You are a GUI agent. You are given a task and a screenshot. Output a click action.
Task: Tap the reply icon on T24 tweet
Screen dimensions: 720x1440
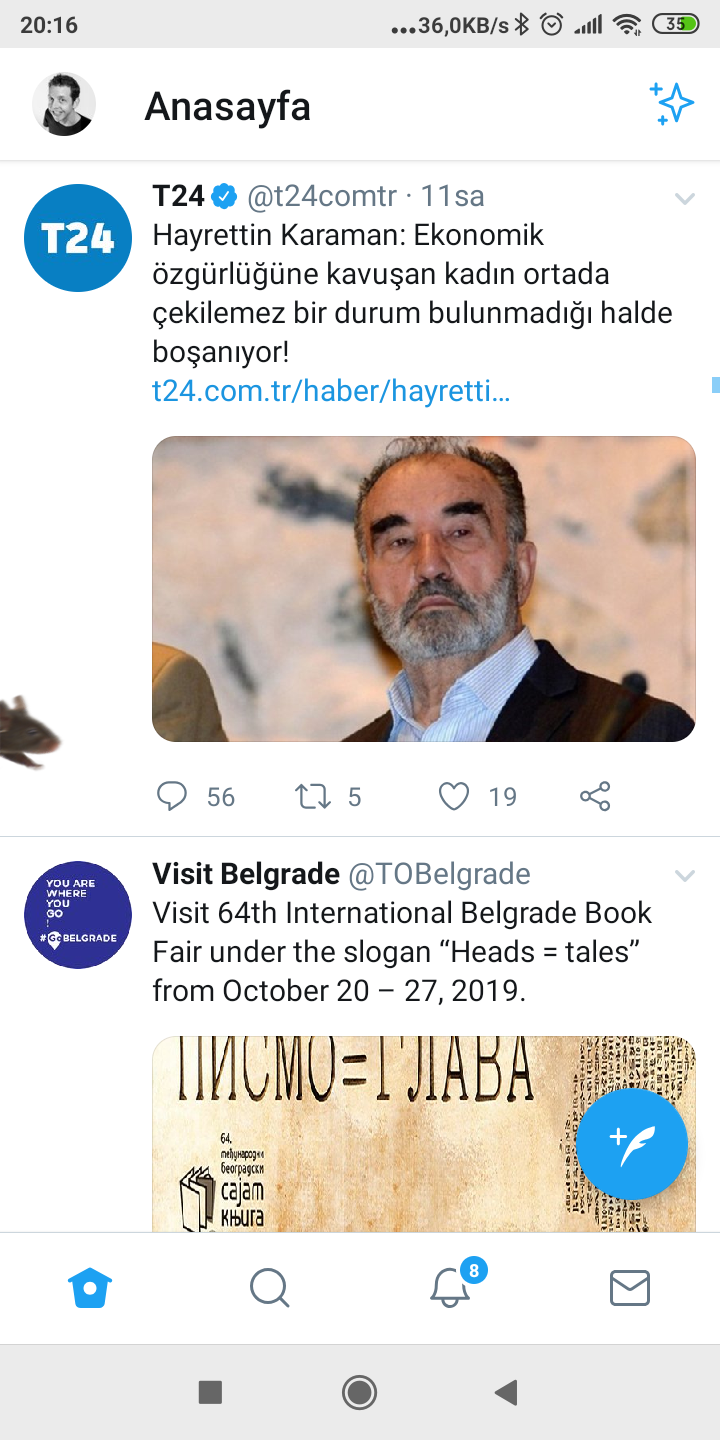[x=173, y=796]
